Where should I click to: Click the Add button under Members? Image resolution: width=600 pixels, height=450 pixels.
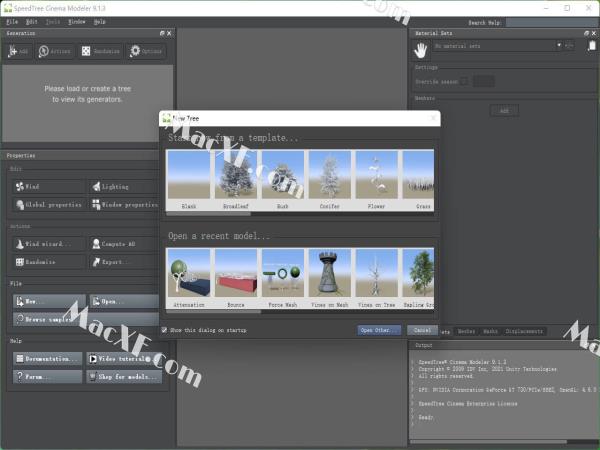point(504,111)
